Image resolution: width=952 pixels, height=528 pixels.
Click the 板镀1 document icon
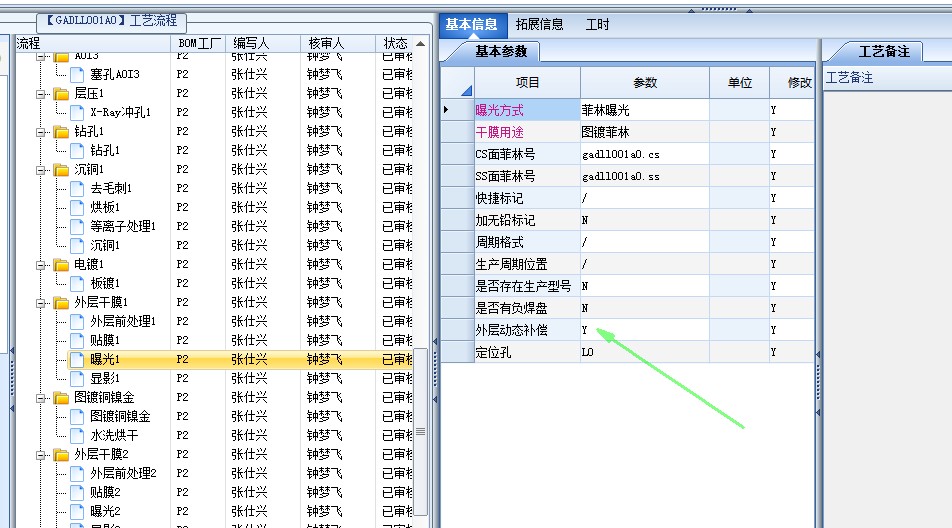[x=77, y=283]
